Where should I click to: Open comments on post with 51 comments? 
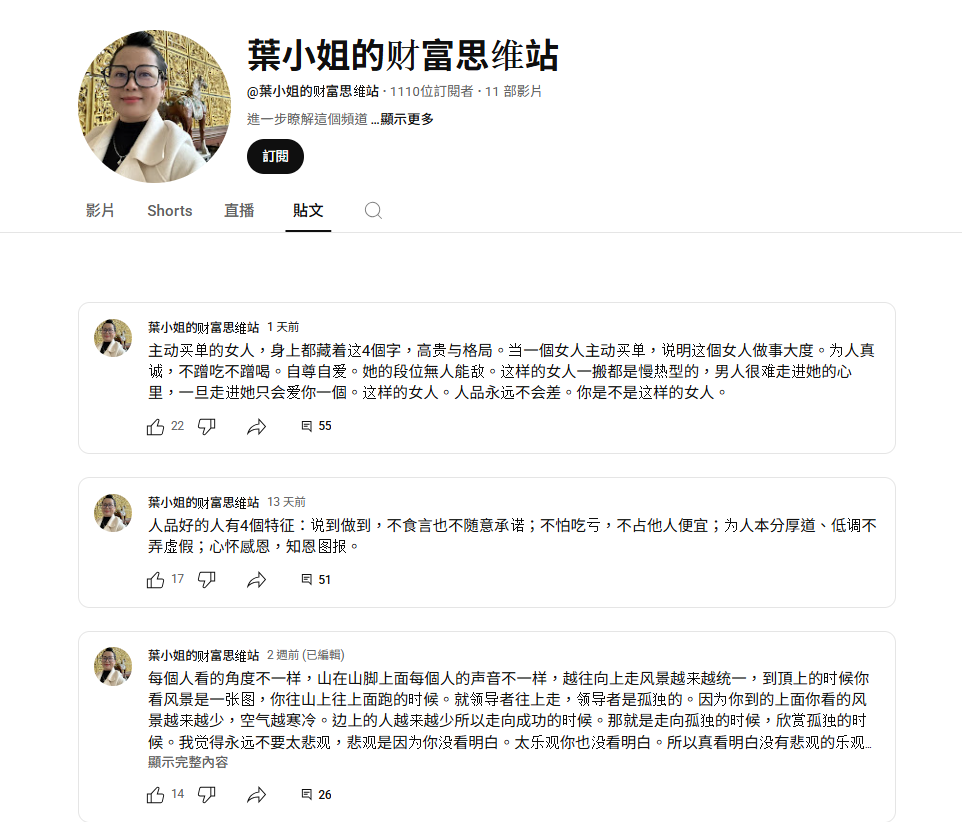point(316,580)
